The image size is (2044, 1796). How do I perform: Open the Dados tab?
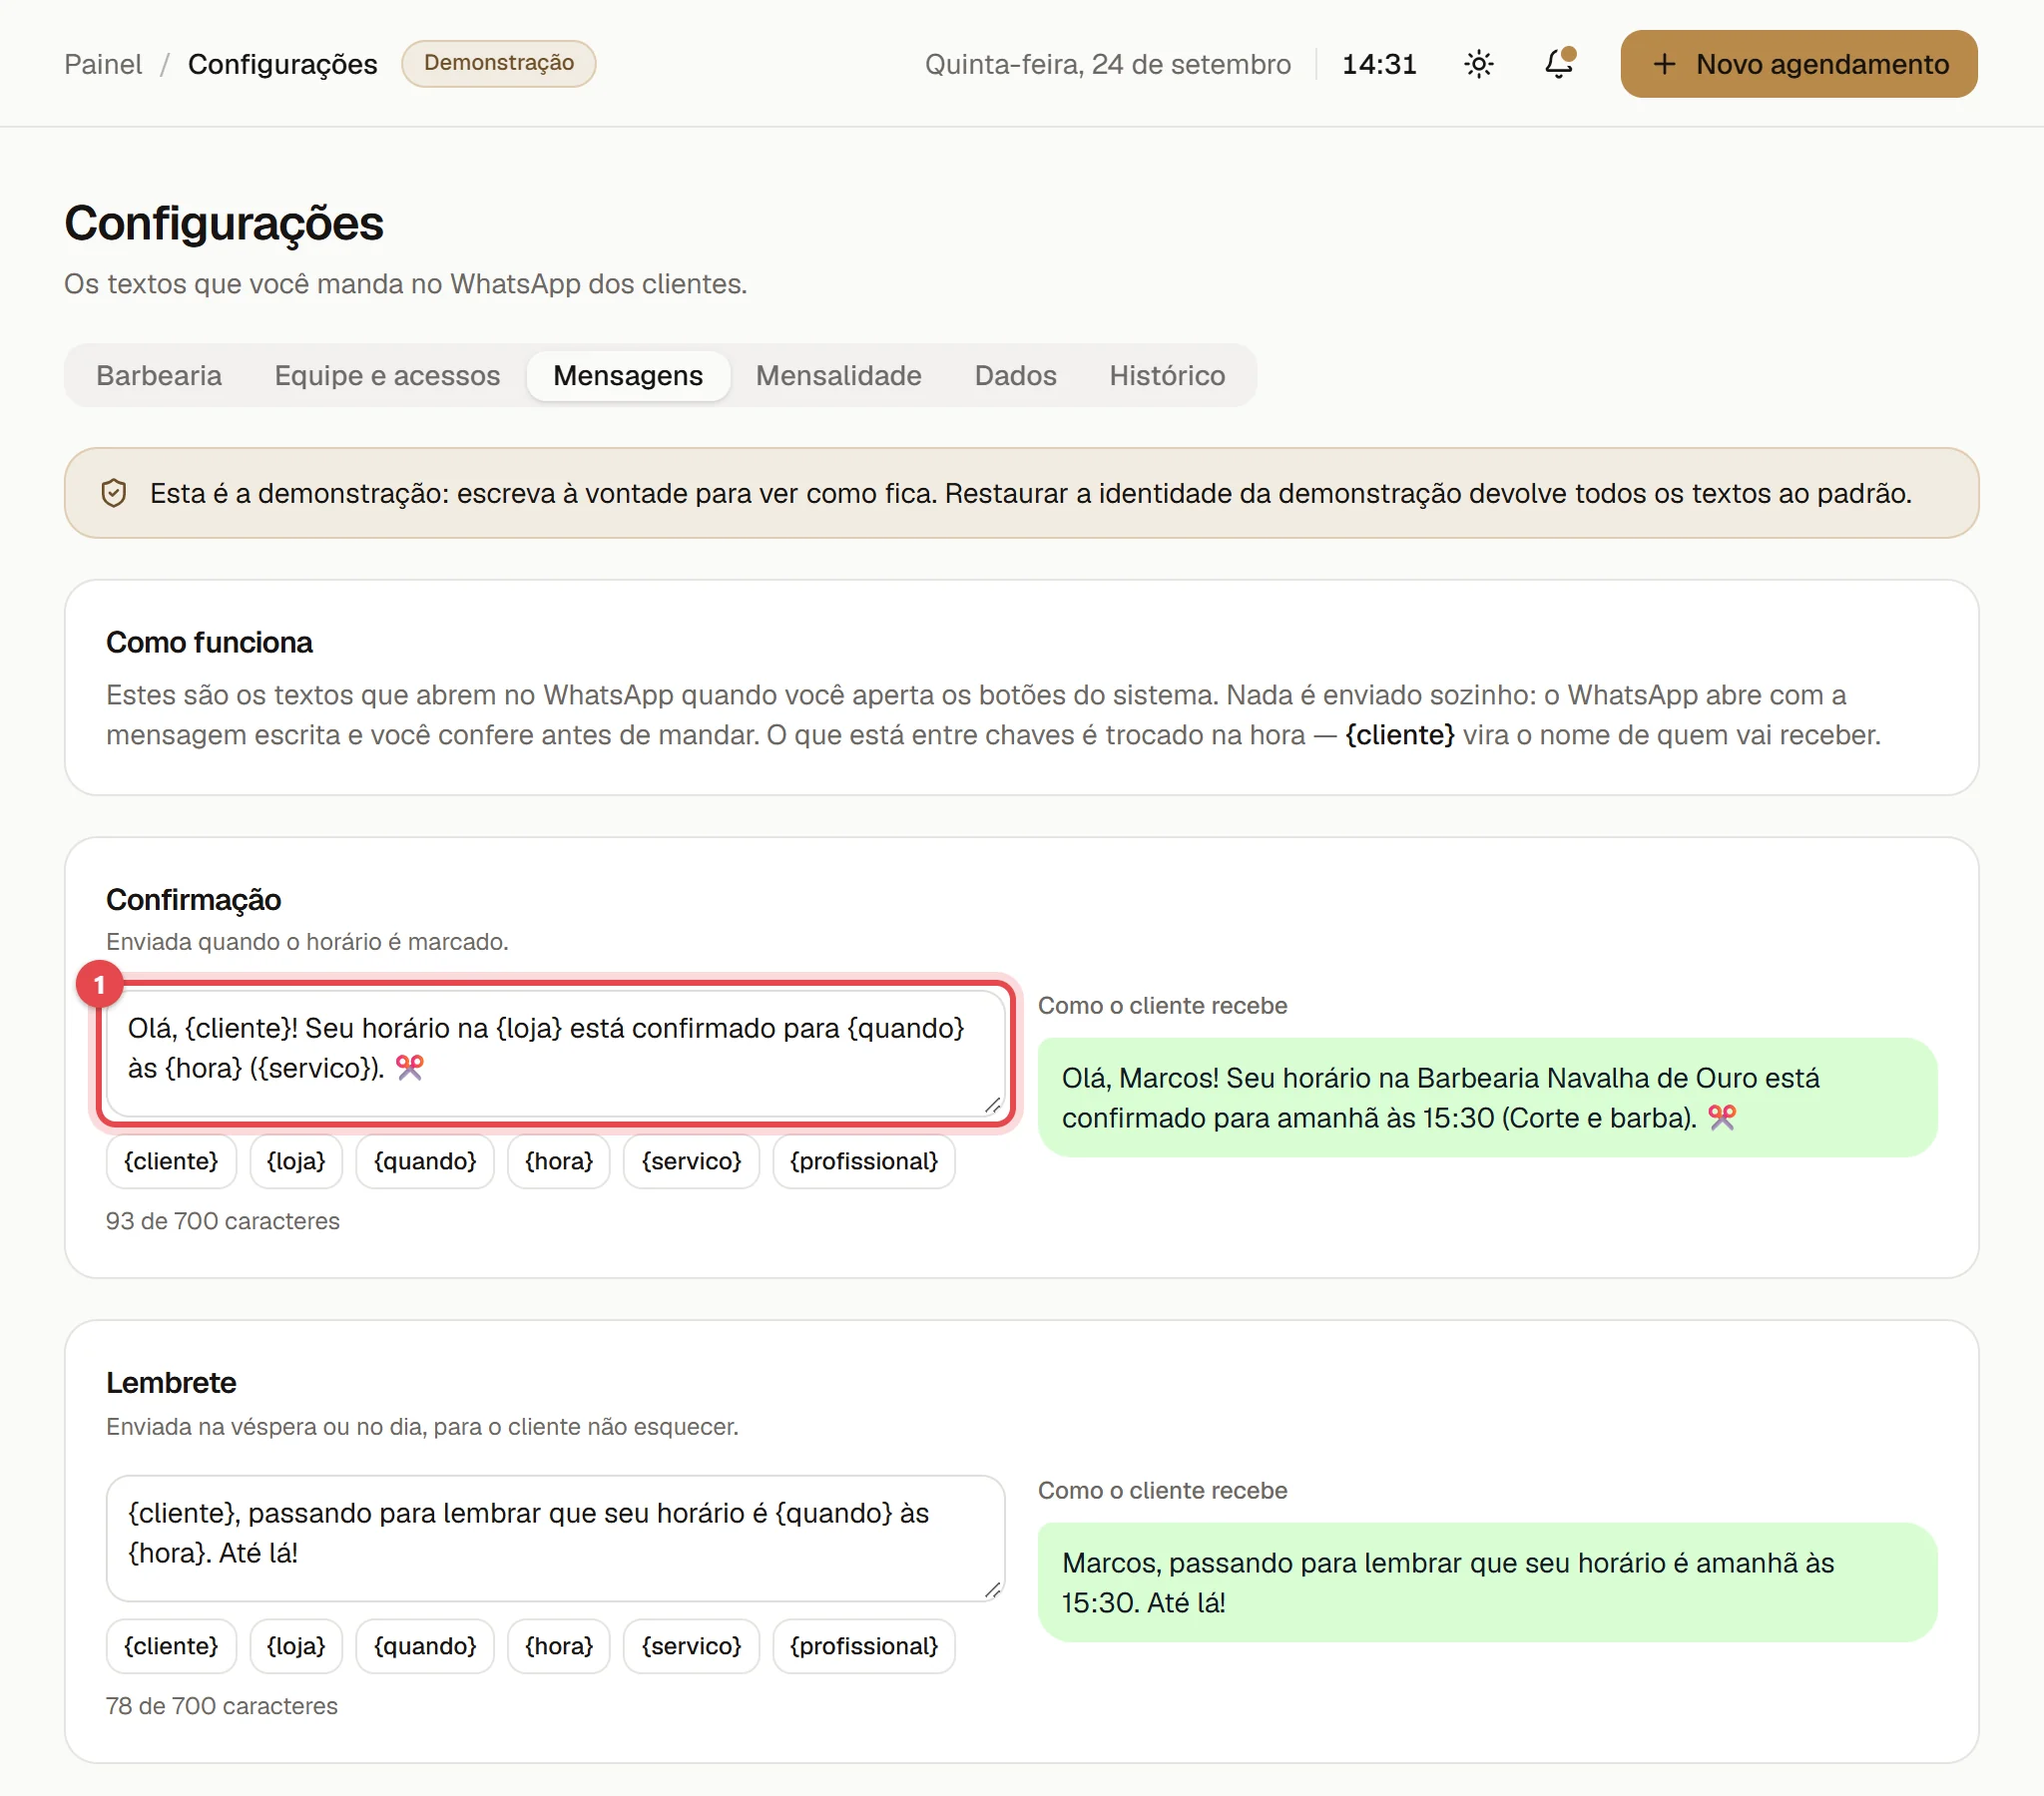pos(1015,376)
